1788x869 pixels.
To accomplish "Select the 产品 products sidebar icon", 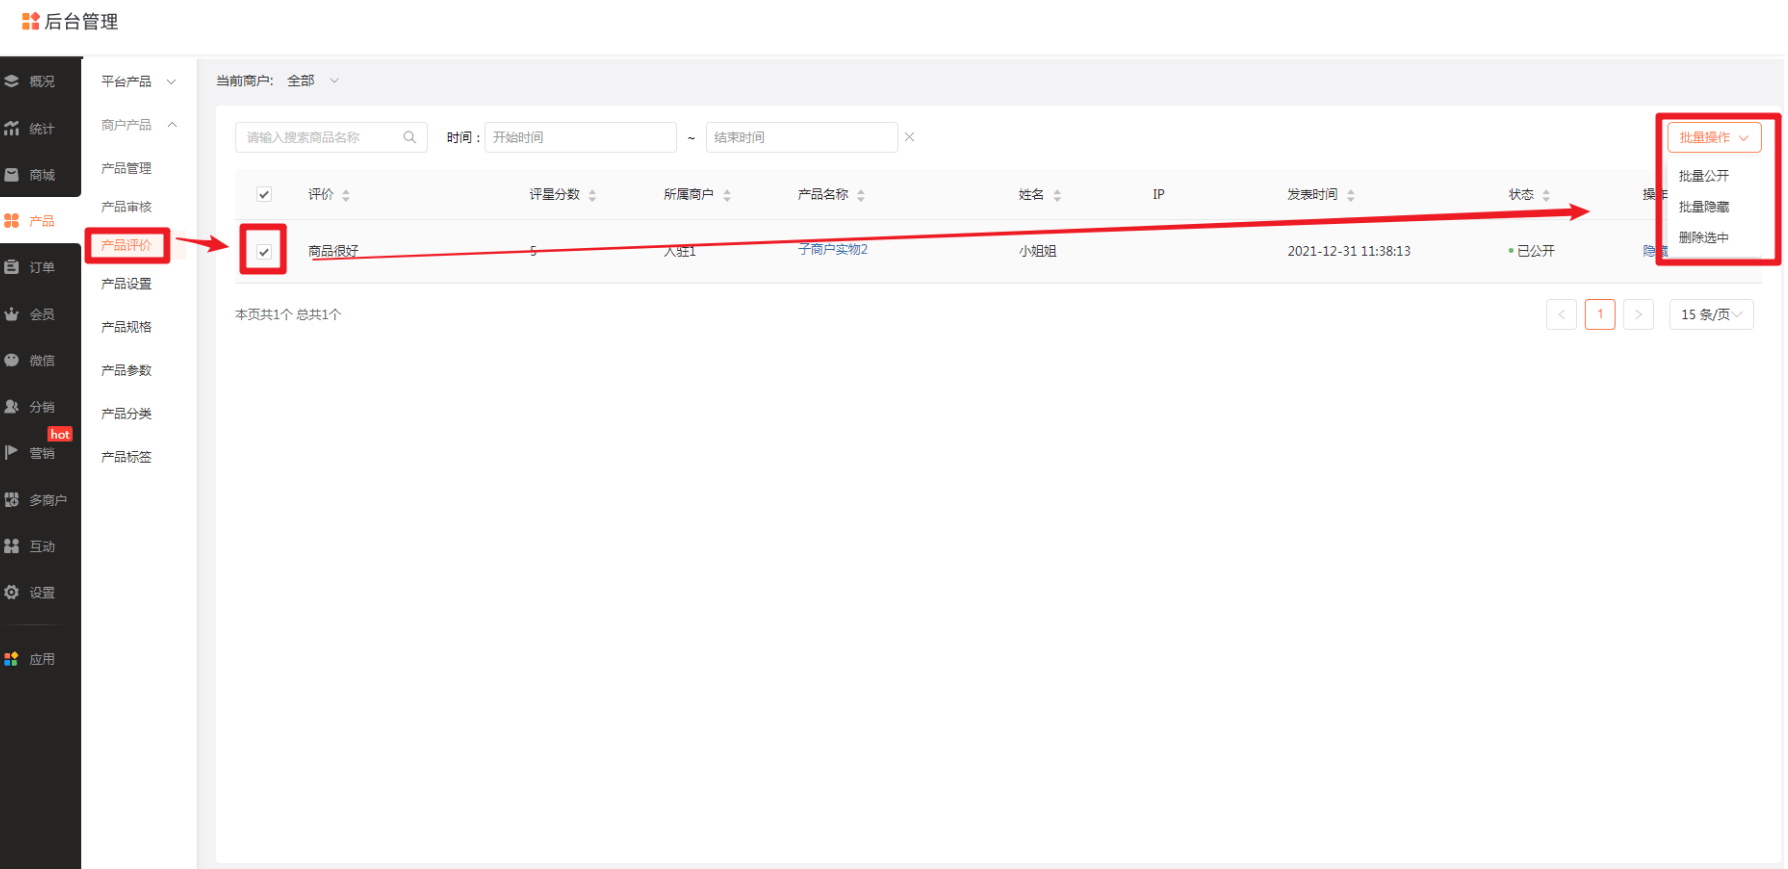I will pos(12,221).
